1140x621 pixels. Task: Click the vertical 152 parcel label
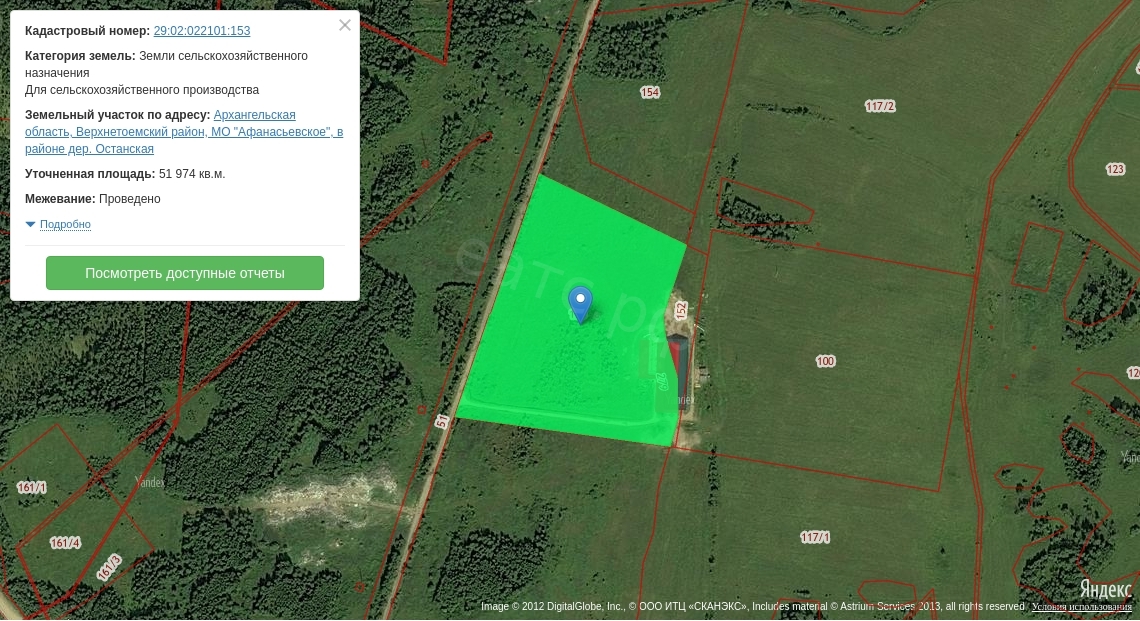tap(681, 310)
